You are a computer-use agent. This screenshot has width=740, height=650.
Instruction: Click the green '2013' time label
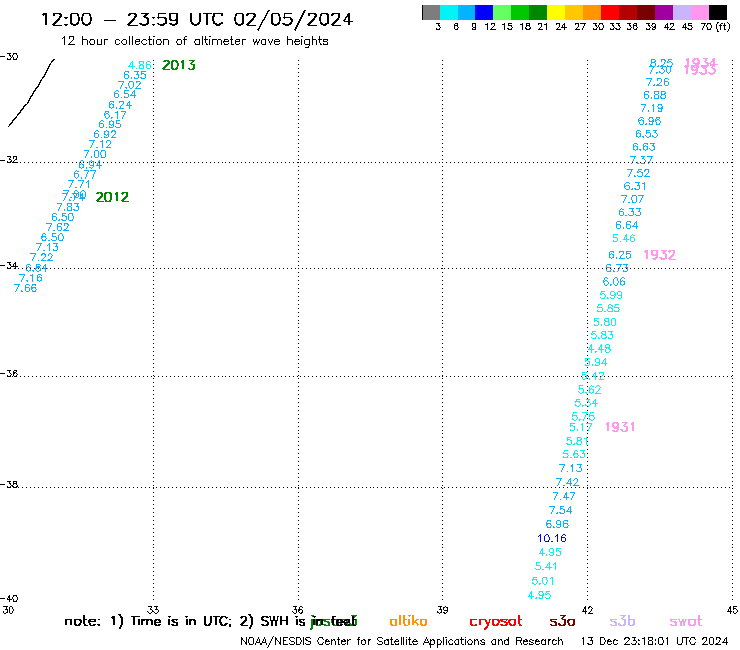178,65
